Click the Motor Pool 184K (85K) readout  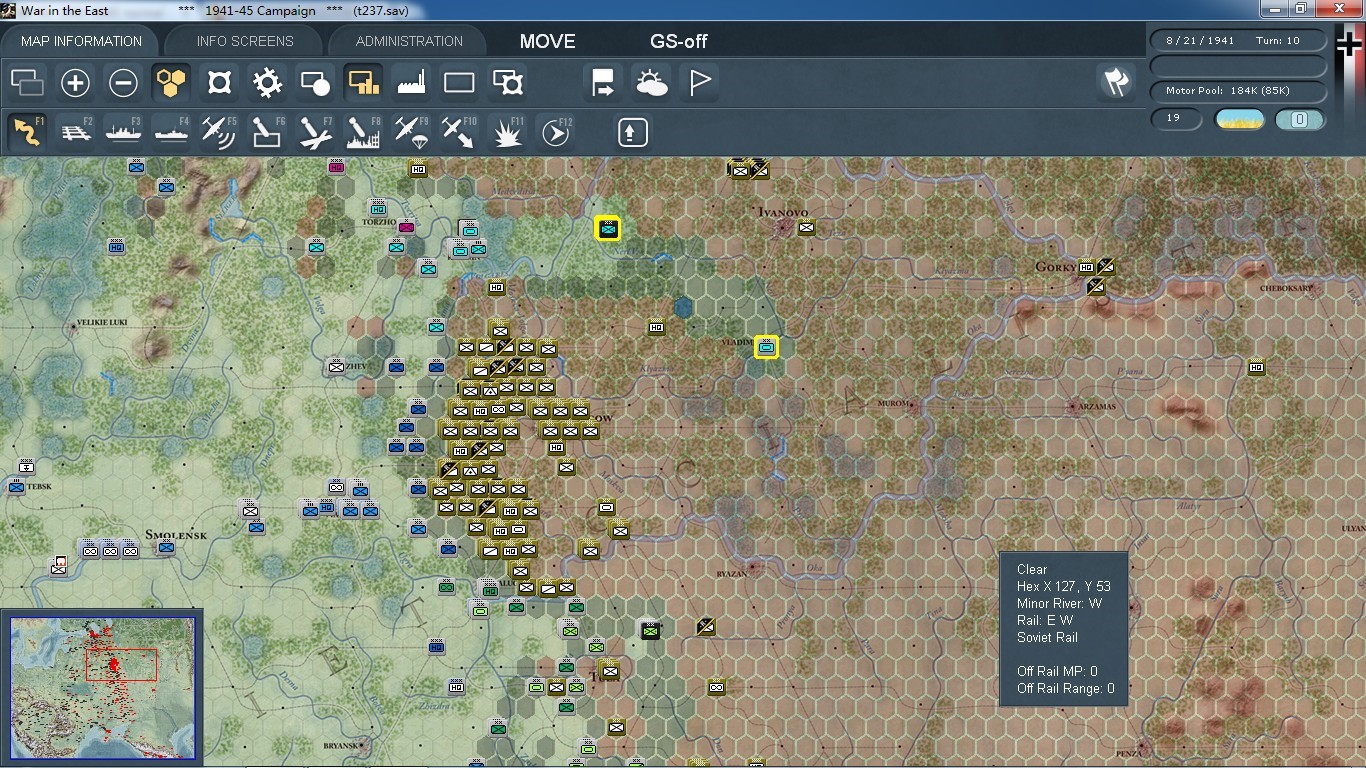point(1239,91)
